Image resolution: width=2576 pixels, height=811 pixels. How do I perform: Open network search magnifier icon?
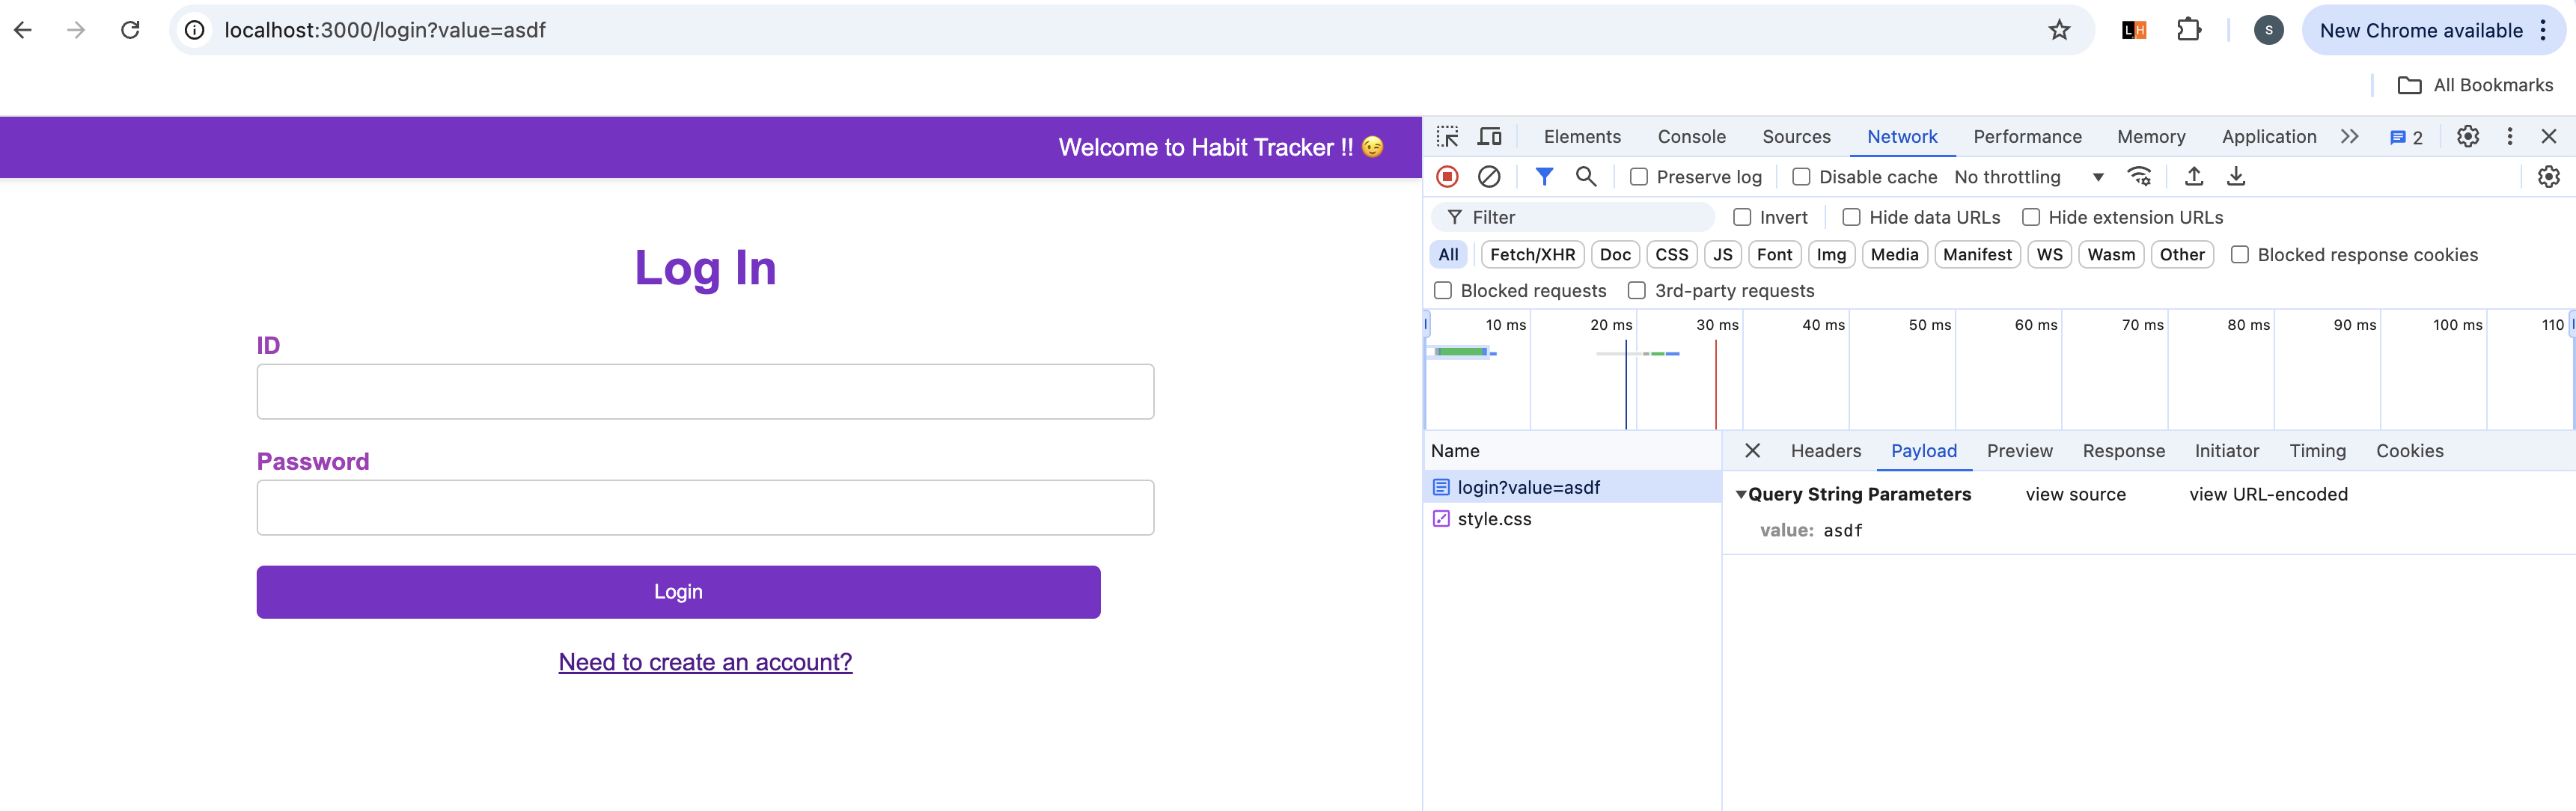coord(1585,176)
